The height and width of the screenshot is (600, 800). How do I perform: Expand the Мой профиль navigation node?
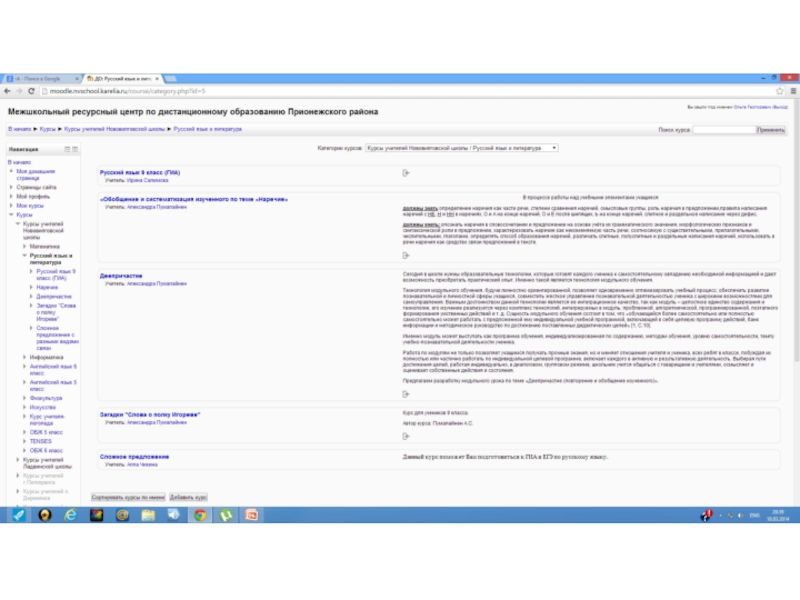pyautogui.click(x=11, y=196)
